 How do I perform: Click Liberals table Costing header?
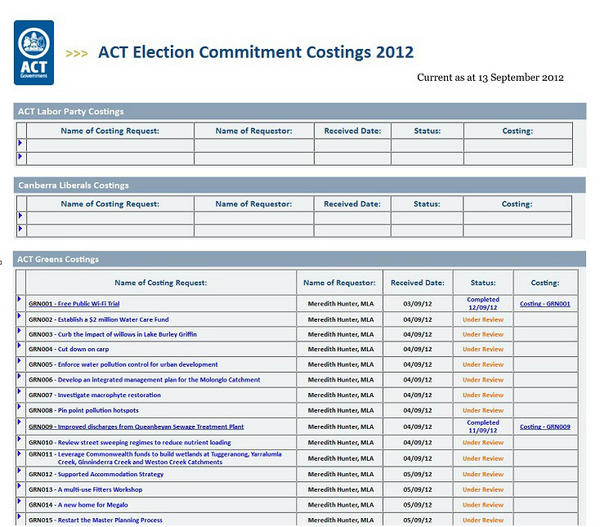pos(517,204)
